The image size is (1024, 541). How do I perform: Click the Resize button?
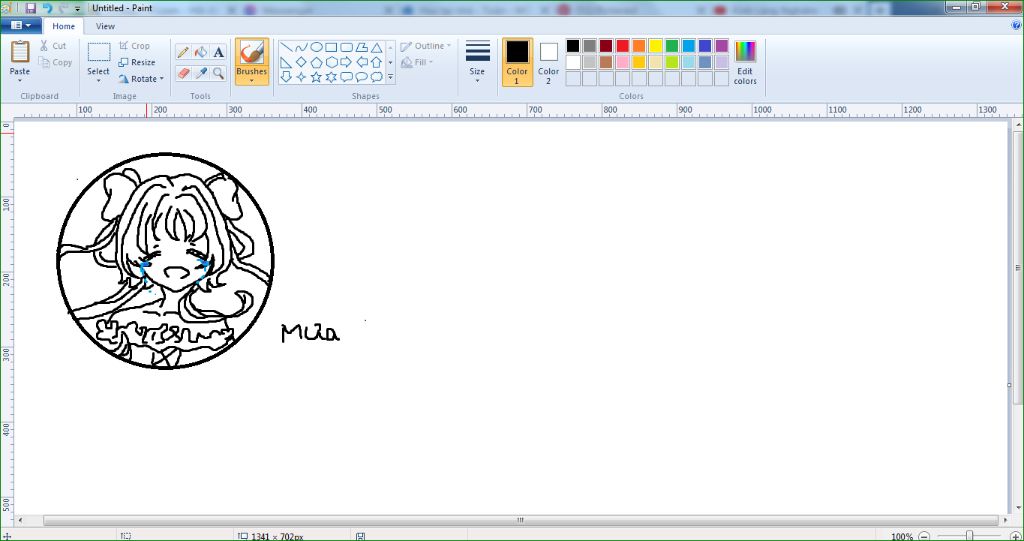click(137, 62)
